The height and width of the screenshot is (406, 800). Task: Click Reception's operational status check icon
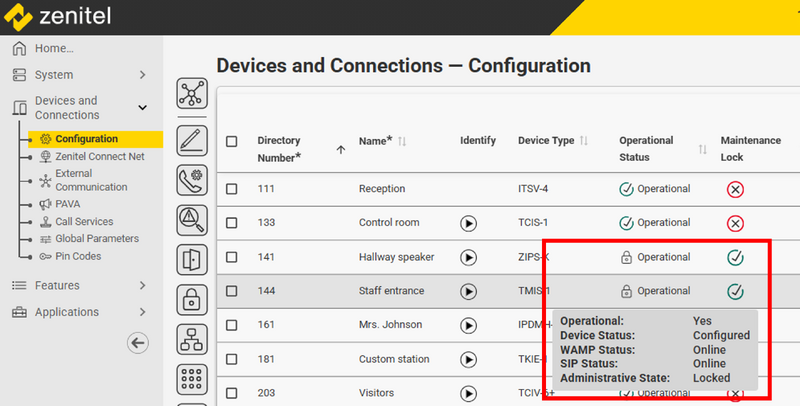tap(626, 189)
